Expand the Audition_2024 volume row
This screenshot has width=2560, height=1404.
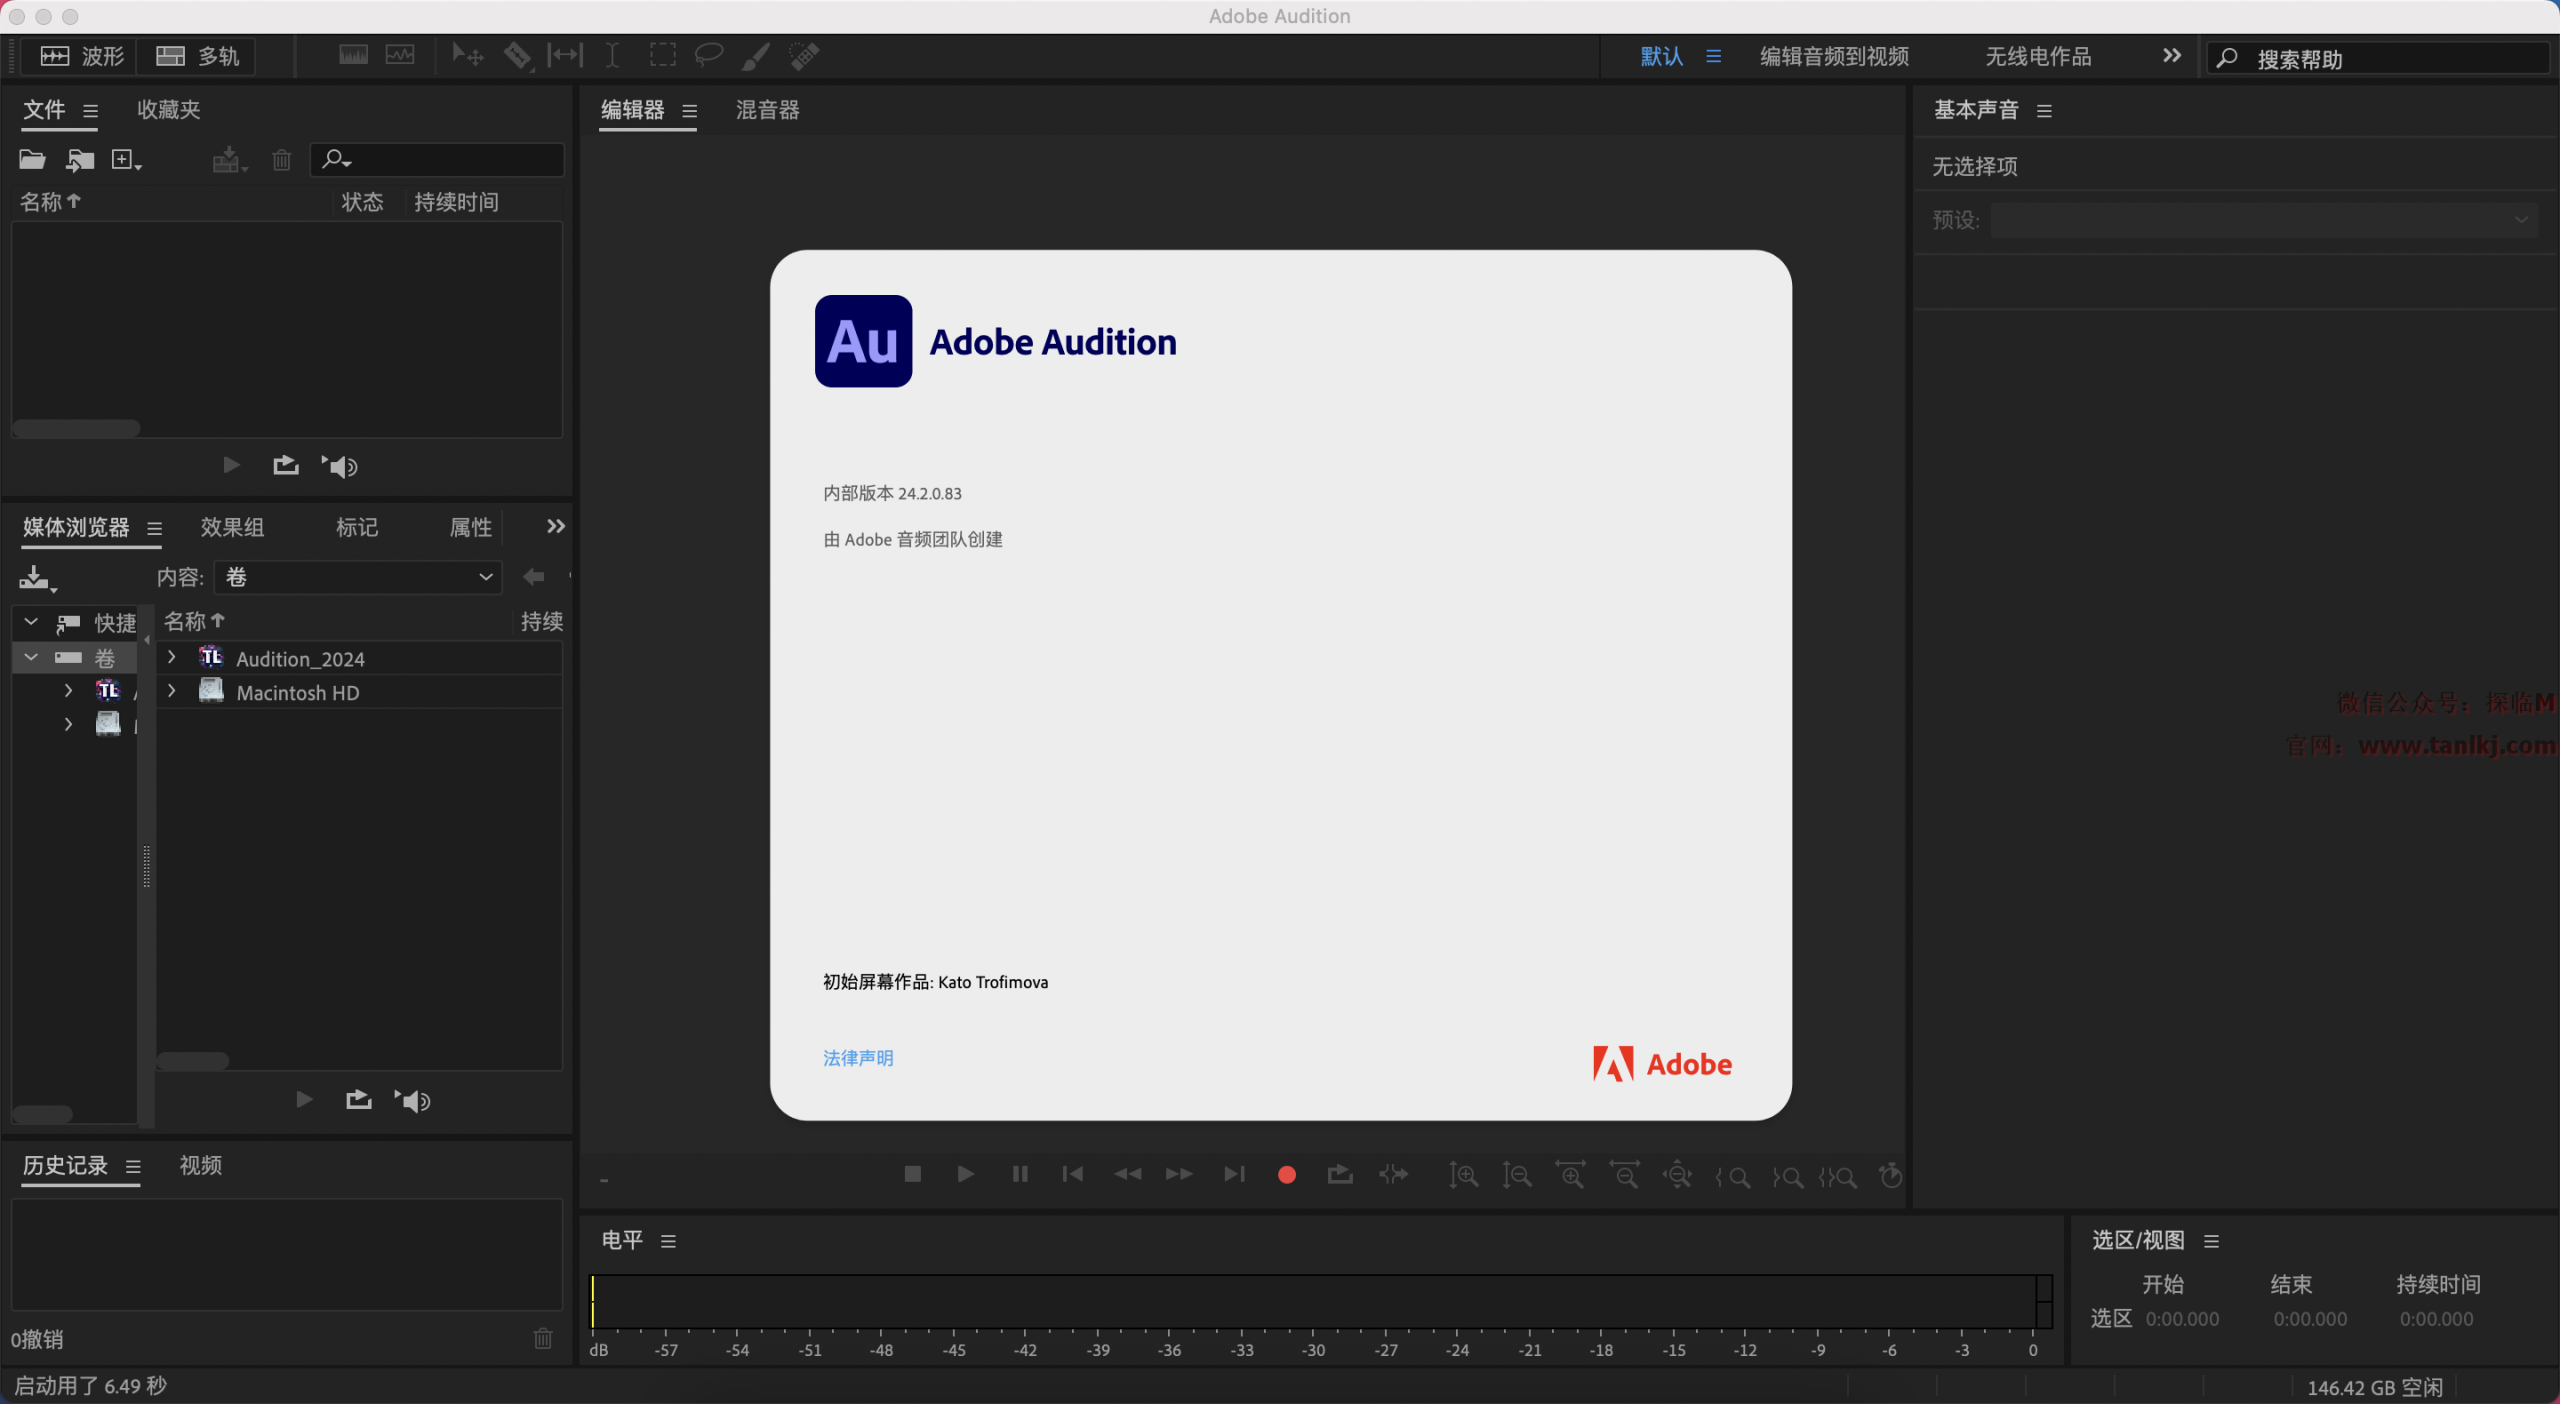tap(172, 657)
